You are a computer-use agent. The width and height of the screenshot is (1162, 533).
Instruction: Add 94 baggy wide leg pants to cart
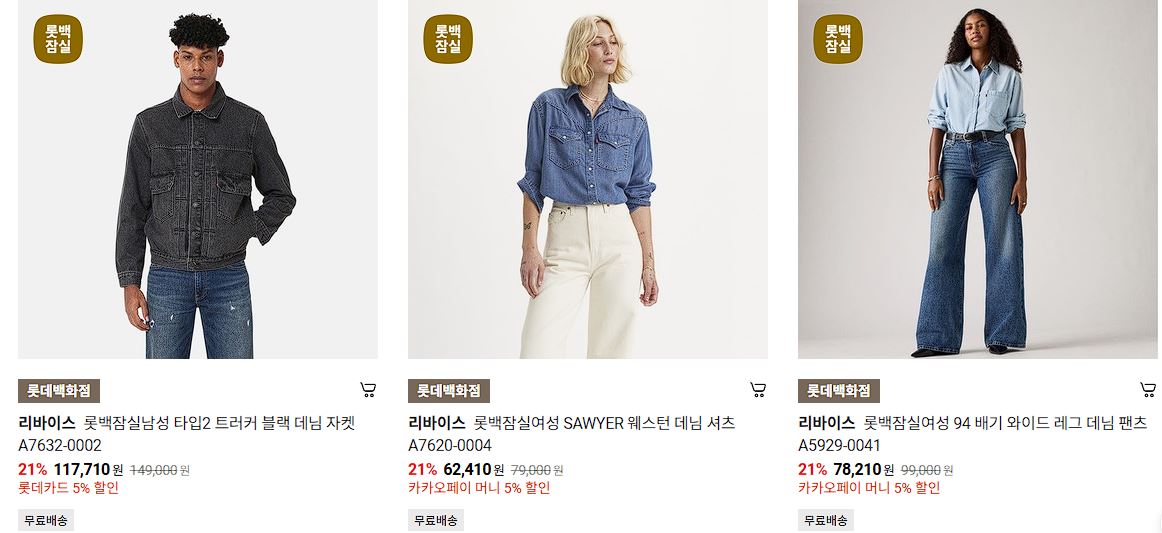(x=1147, y=389)
